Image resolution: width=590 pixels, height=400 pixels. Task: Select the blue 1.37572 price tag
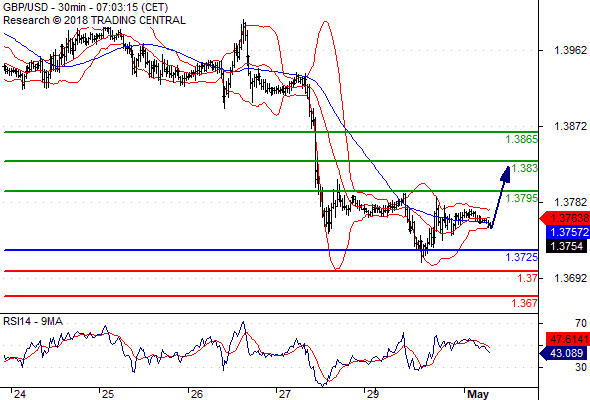point(567,232)
